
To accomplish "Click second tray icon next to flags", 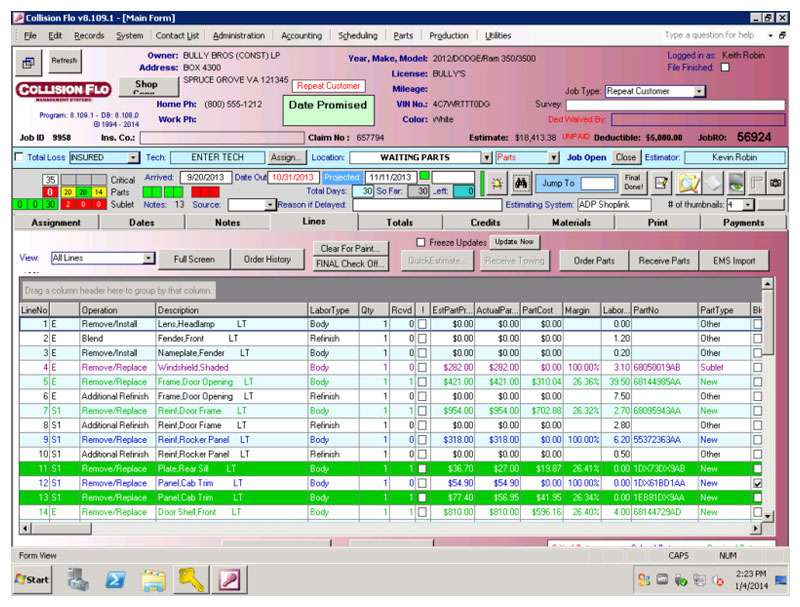I will pos(662,579).
